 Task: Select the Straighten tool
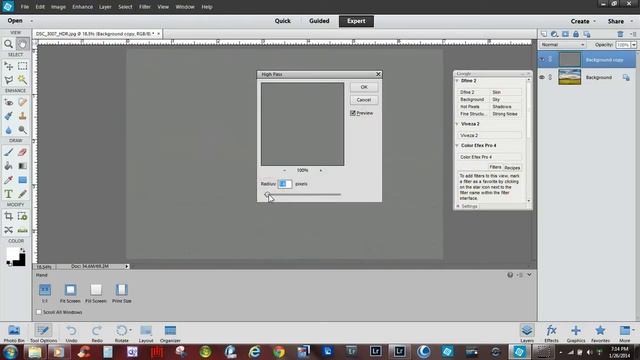22,230
